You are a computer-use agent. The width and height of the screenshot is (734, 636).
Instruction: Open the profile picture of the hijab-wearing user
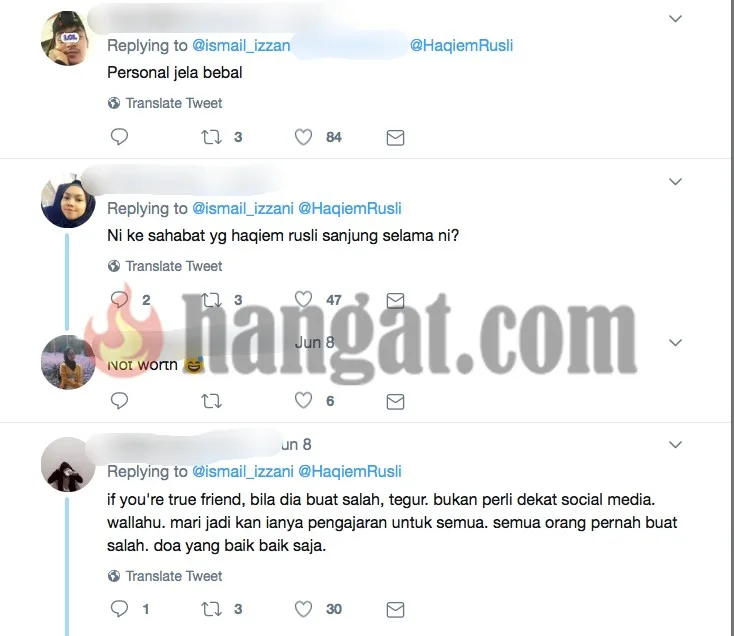(68, 201)
